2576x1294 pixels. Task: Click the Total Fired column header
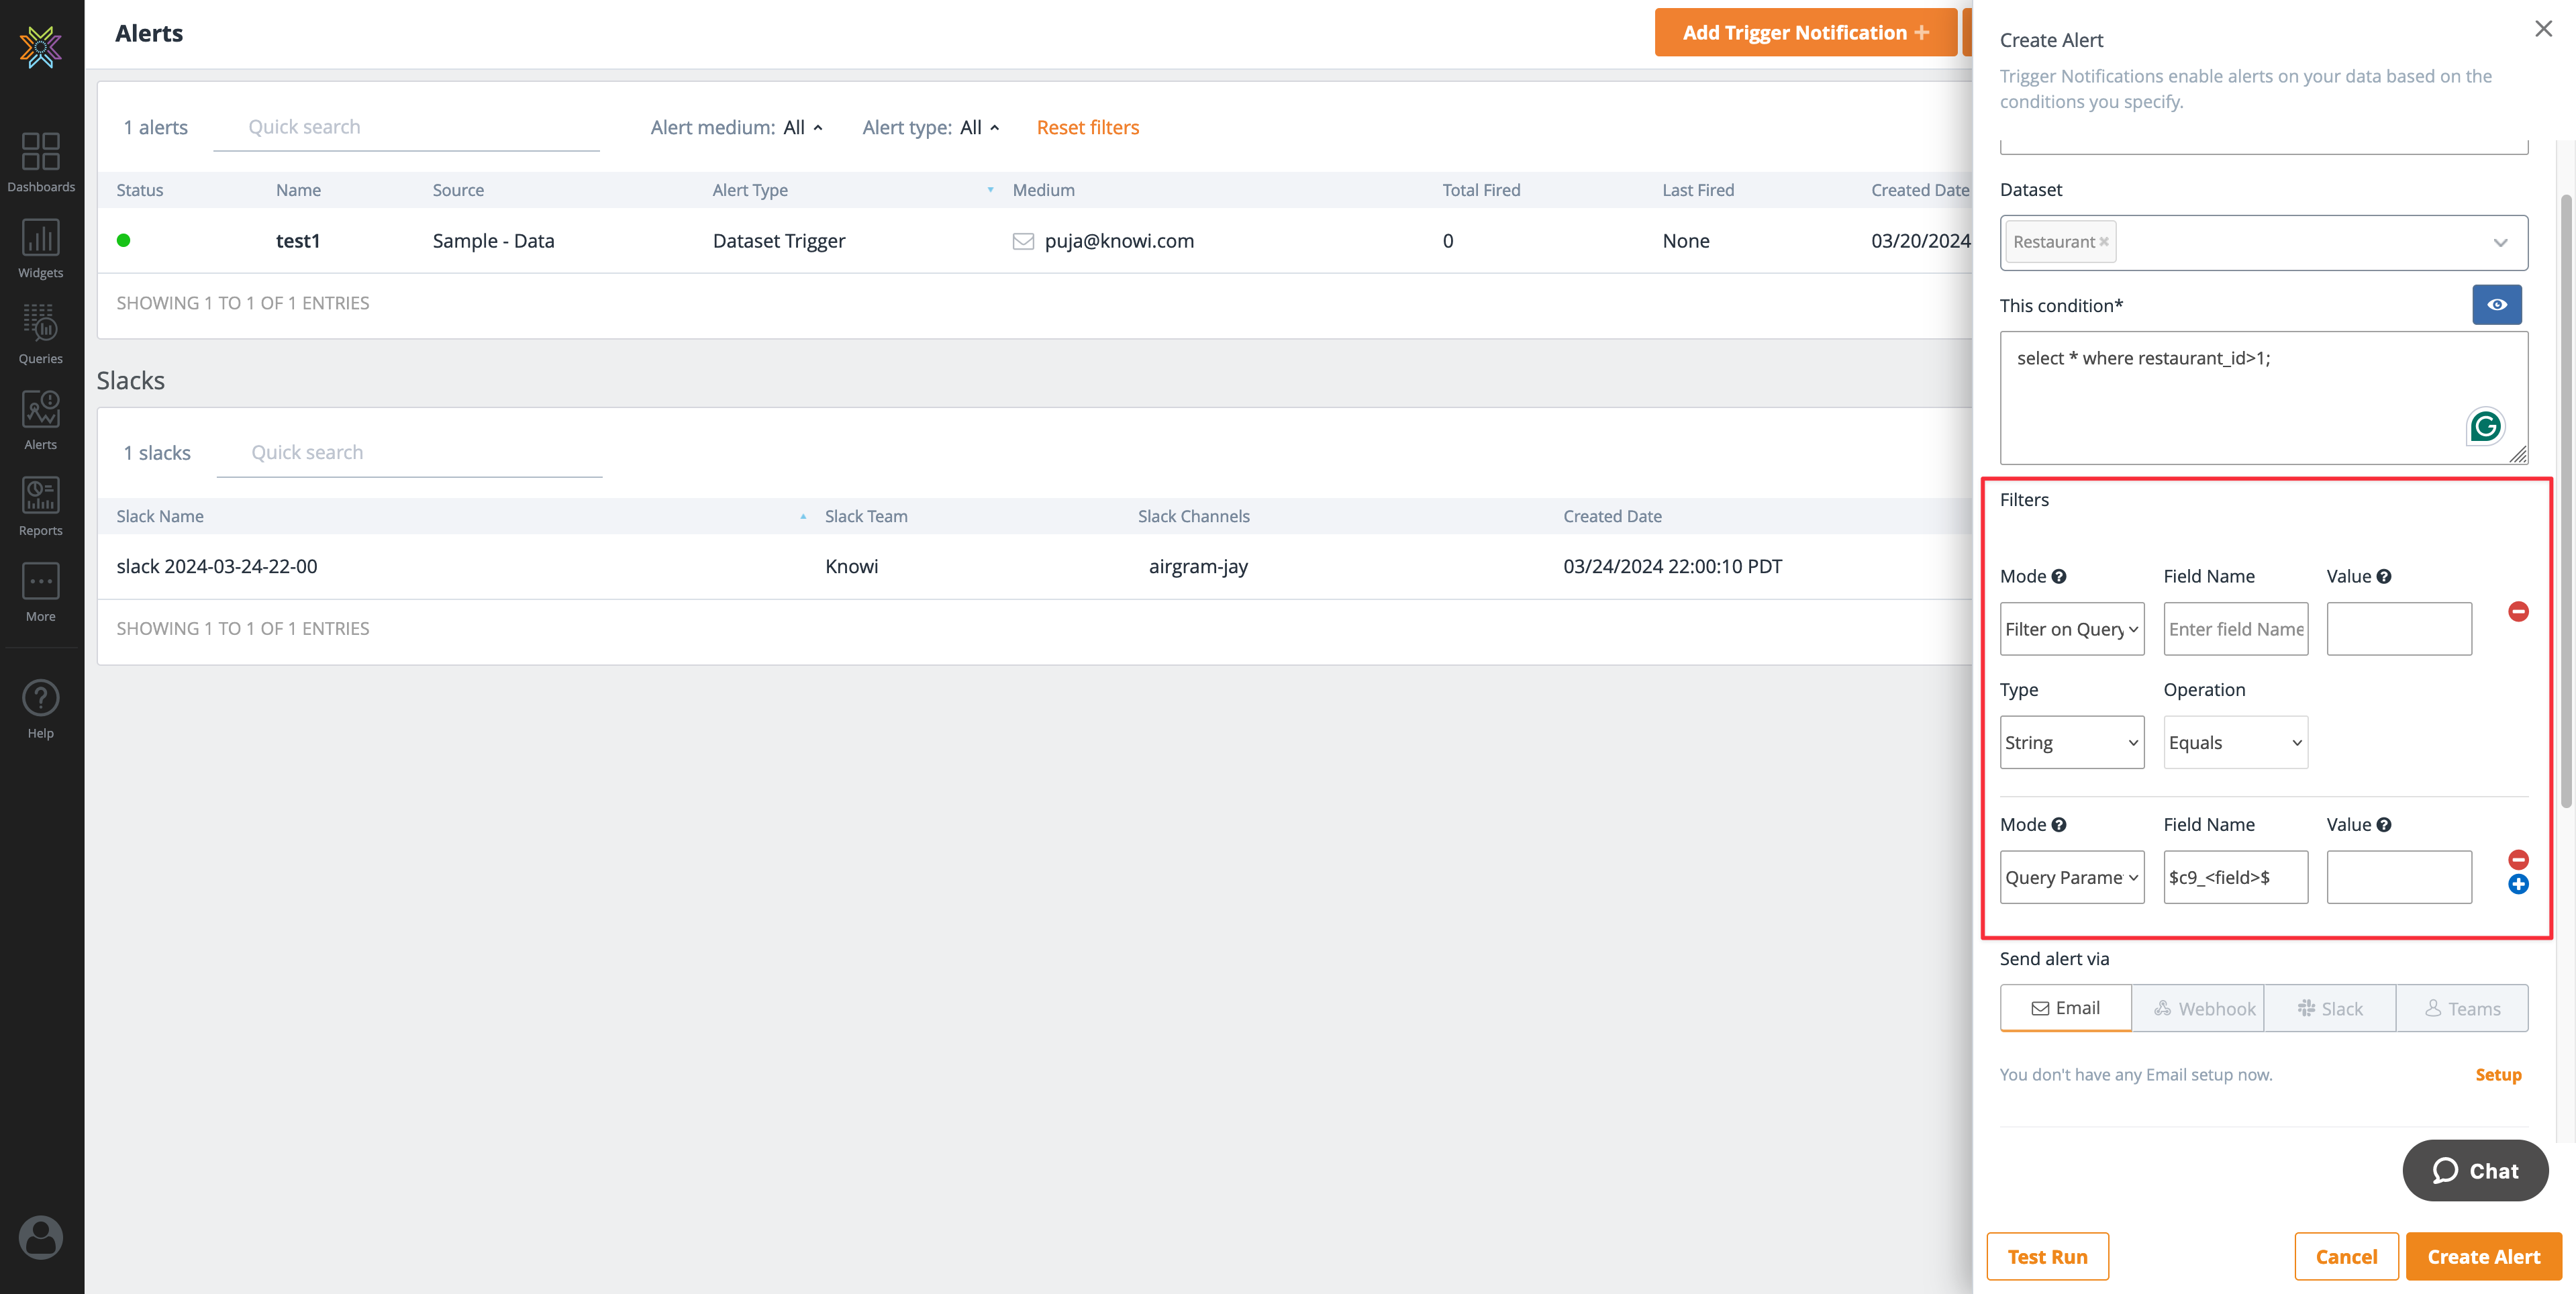pos(1481,190)
